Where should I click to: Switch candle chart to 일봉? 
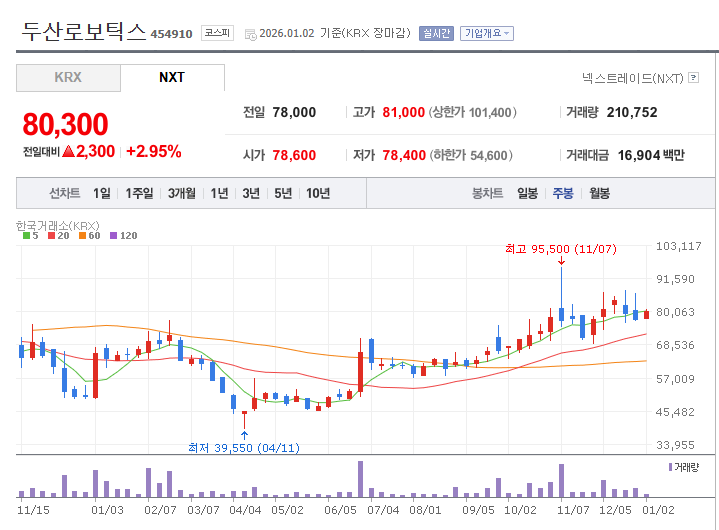pos(527,193)
